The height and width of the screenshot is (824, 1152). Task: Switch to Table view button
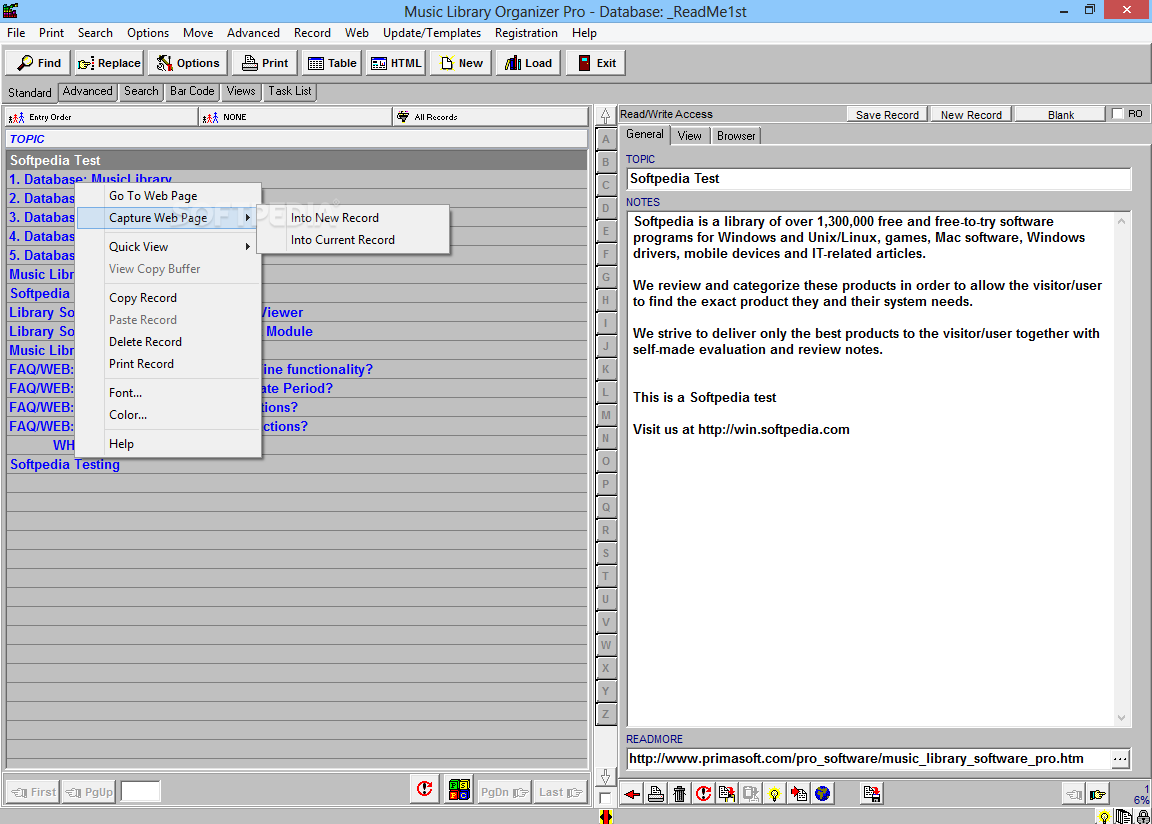tap(331, 63)
